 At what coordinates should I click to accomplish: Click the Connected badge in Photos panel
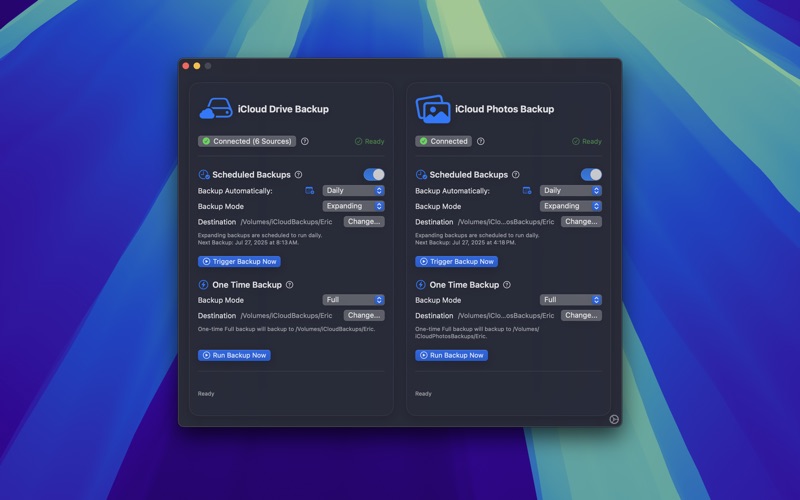(x=443, y=141)
